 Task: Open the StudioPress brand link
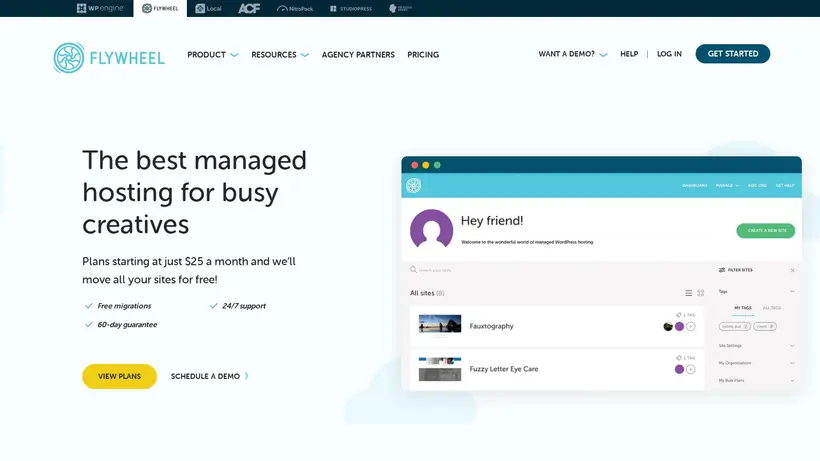click(351, 8)
